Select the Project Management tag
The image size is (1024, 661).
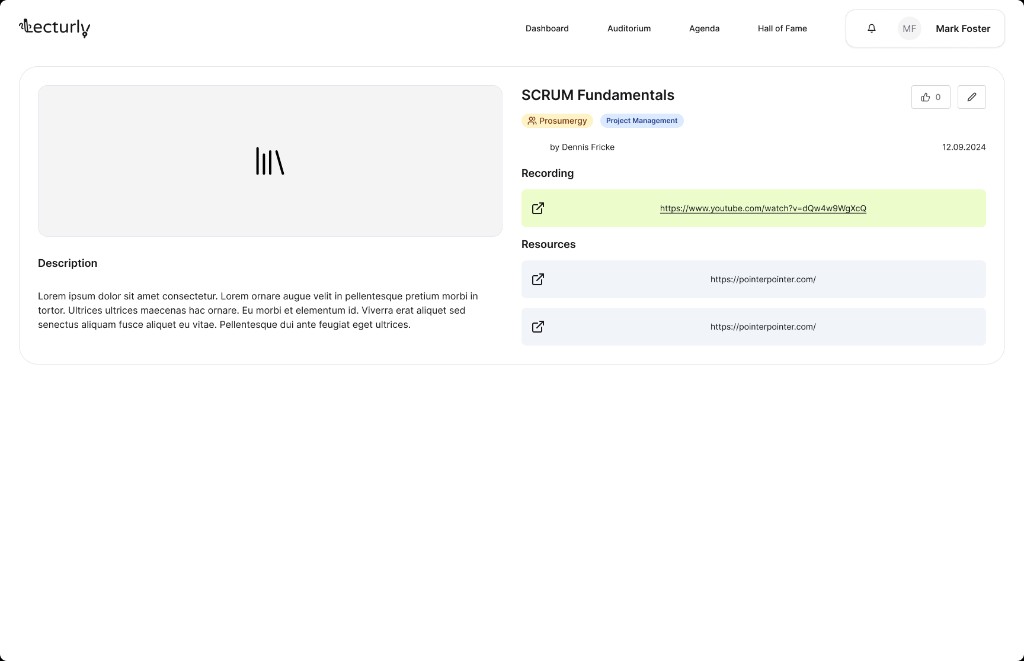[641, 121]
